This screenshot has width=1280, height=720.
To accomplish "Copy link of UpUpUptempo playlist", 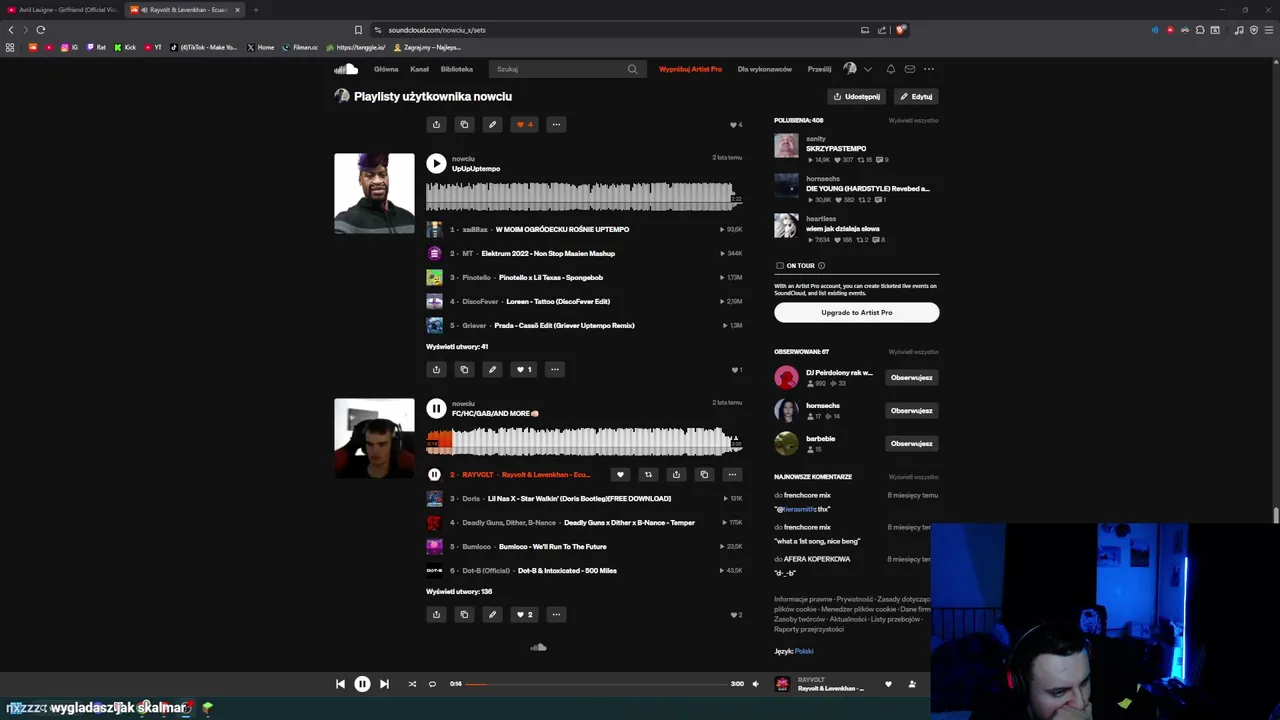I will click(464, 369).
